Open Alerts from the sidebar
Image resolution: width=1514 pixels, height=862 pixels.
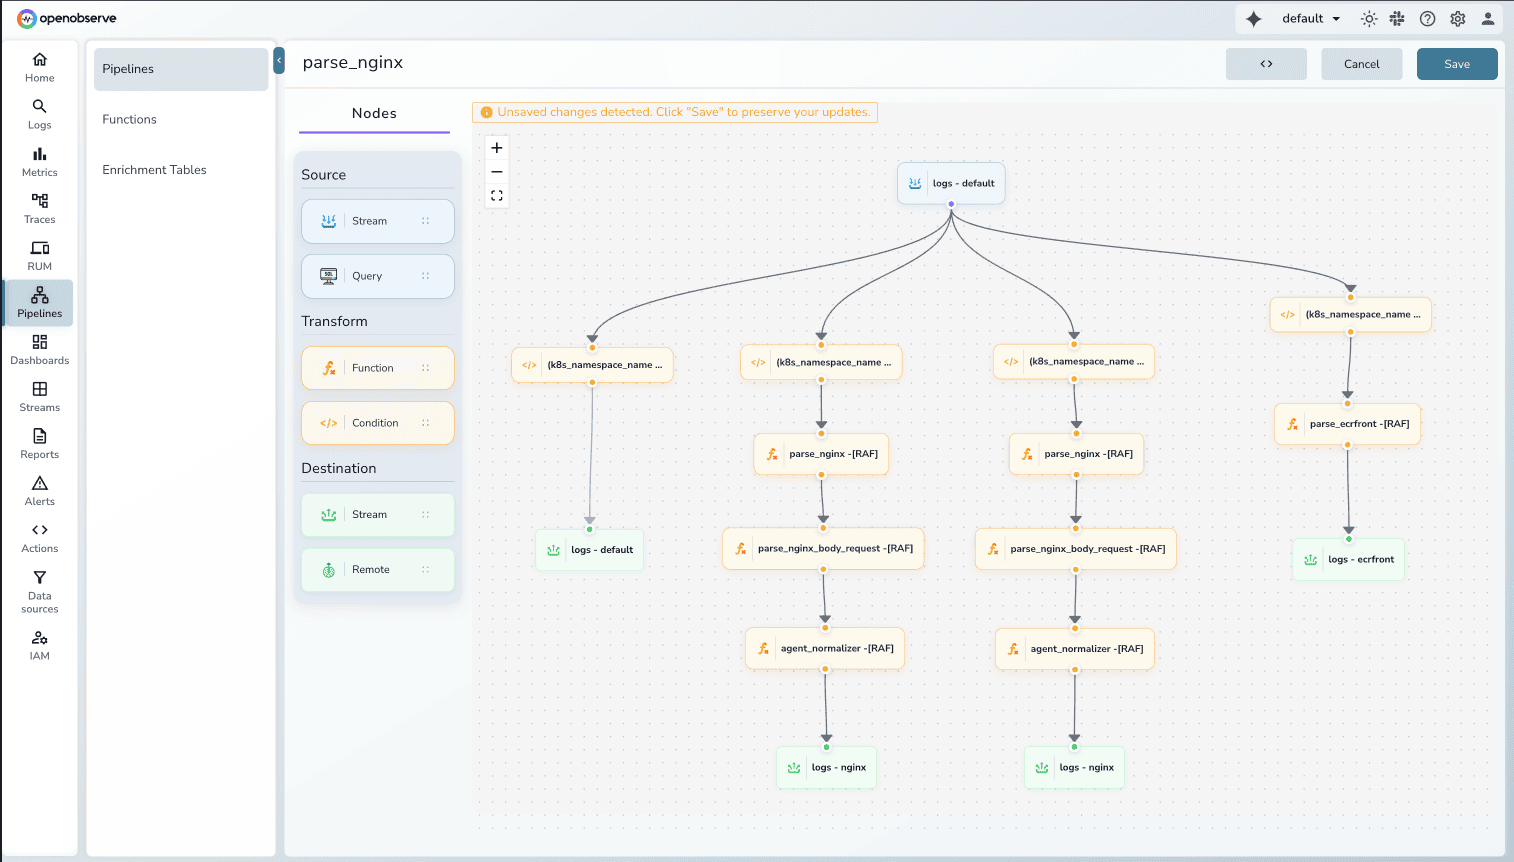(39, 489)
